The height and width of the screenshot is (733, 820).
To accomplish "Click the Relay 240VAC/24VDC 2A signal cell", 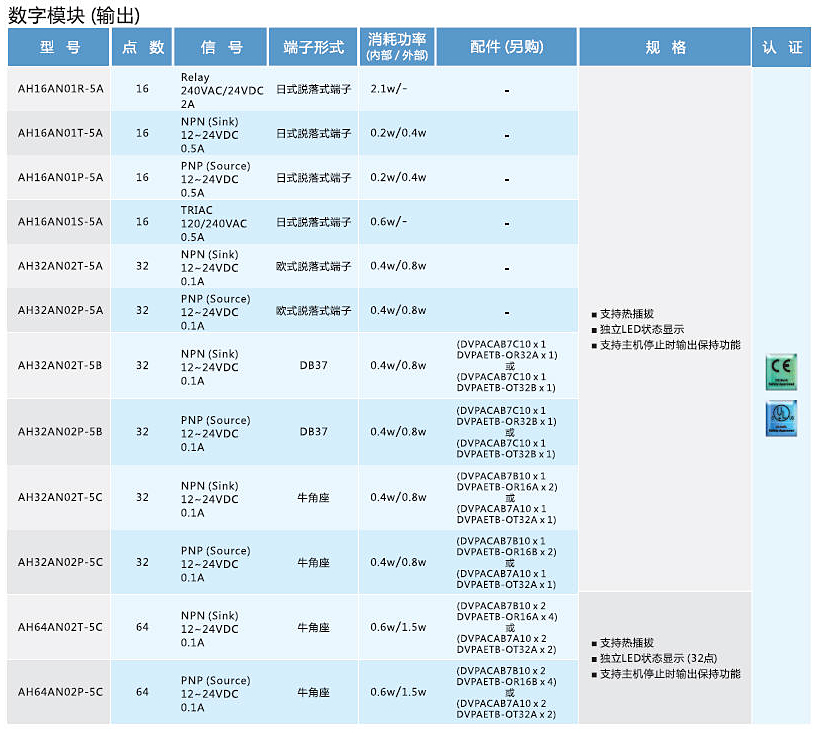I will 222,90.
